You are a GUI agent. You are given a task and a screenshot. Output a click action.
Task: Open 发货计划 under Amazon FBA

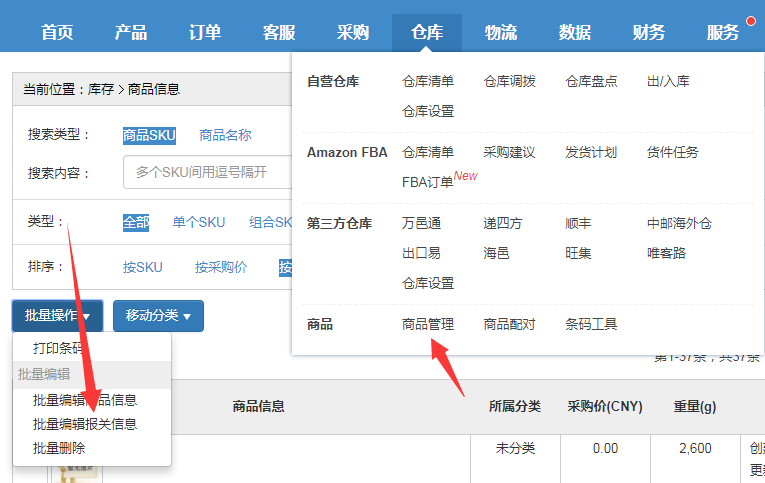[x=591, y=152]
